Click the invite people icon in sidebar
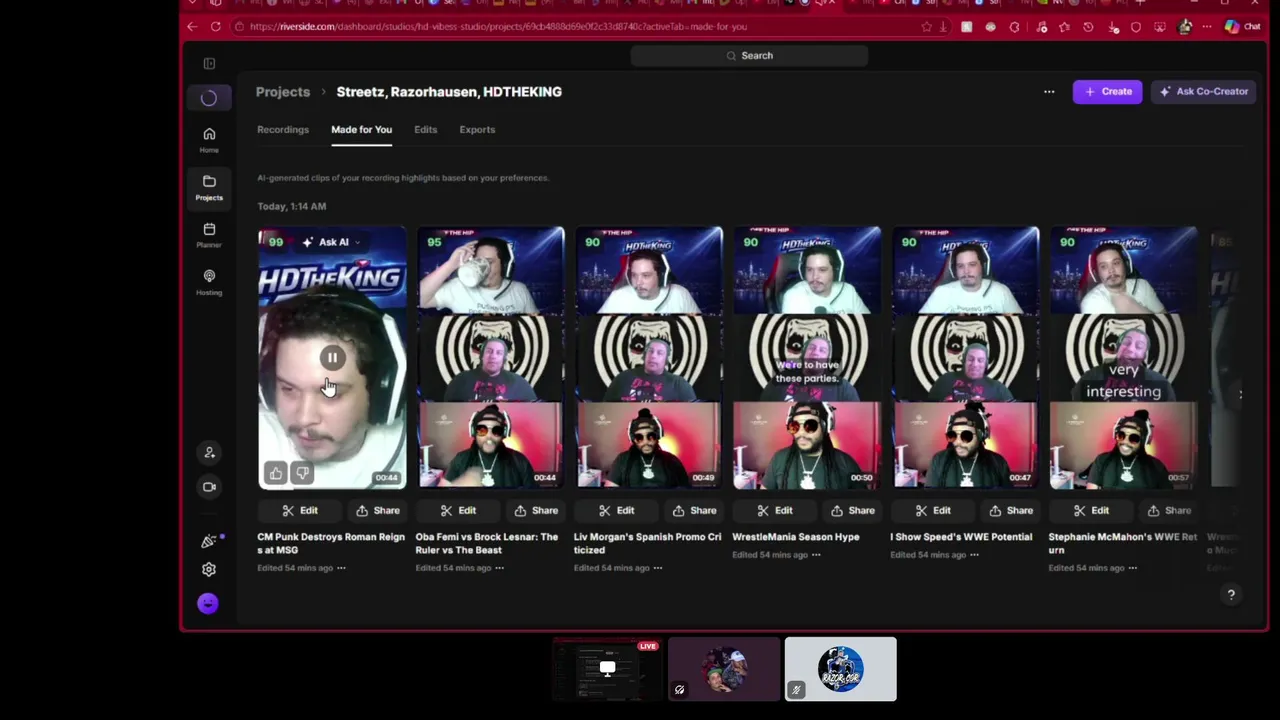 (x=209, y=453)
